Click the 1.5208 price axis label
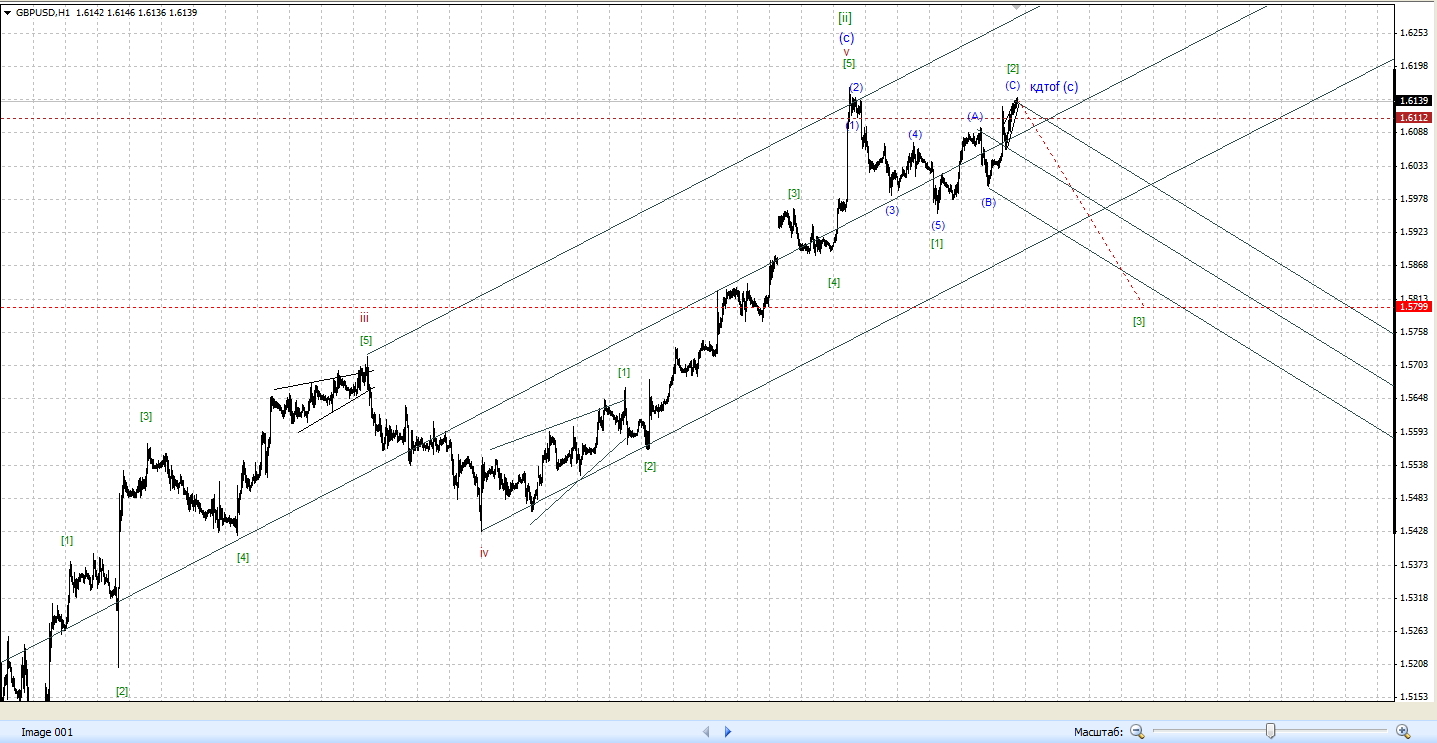The height and width of the screenshot is (743, 1437). [x=1414, y=664]
